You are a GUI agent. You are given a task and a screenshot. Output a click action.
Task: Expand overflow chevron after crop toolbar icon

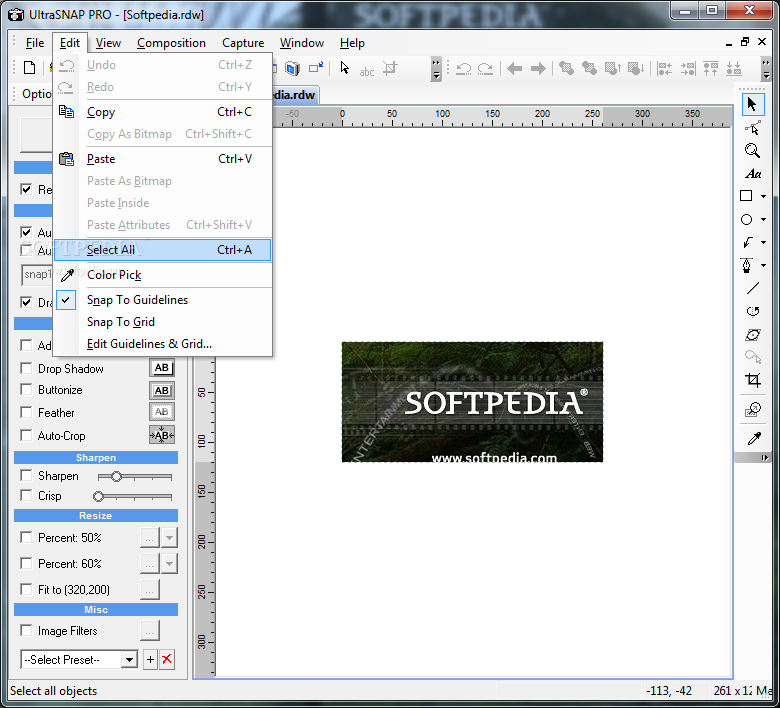pyautogui.click(x=436, y=69)
